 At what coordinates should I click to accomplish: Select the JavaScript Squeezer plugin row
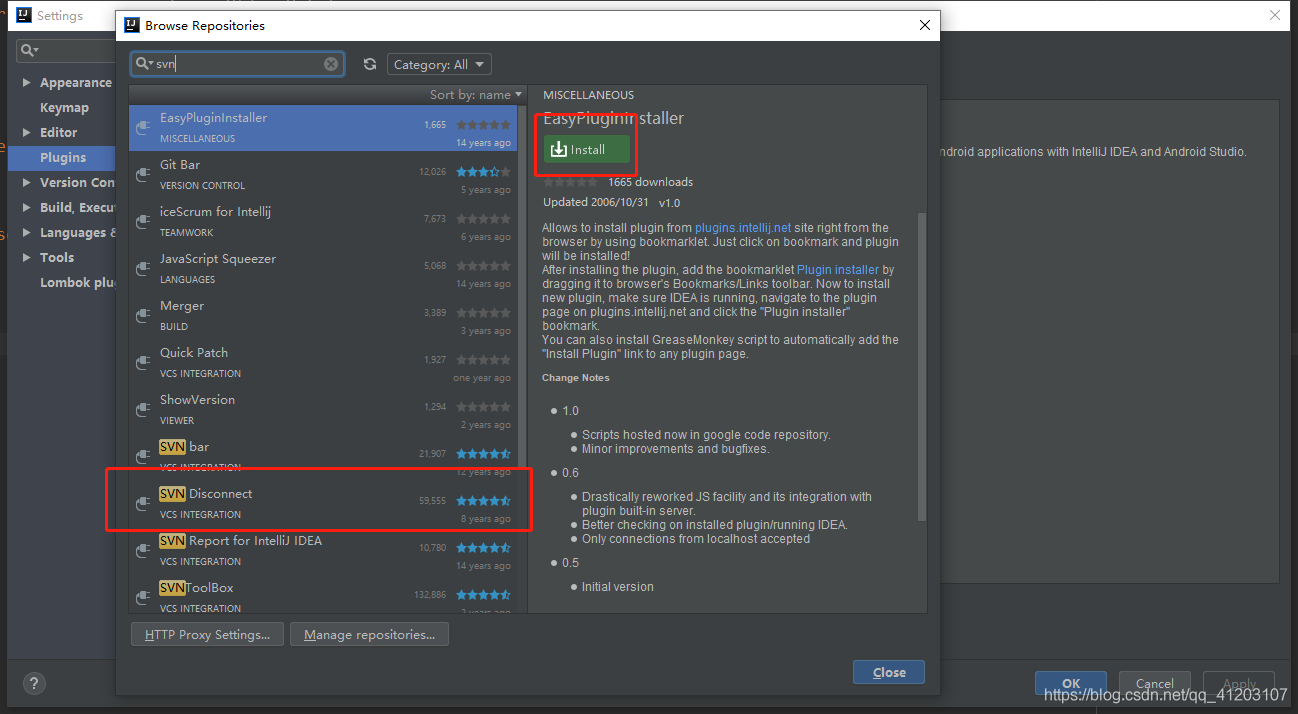(323, 268)
